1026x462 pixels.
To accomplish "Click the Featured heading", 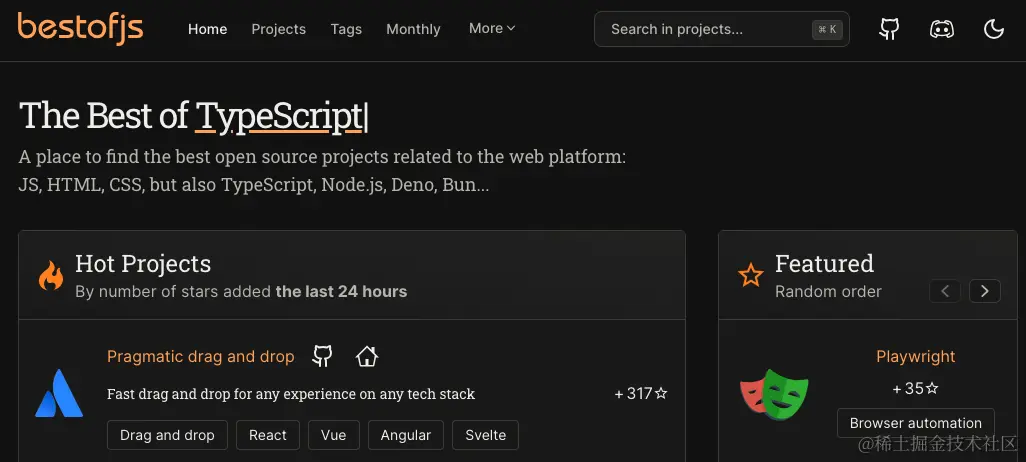I will pos(824,264).
